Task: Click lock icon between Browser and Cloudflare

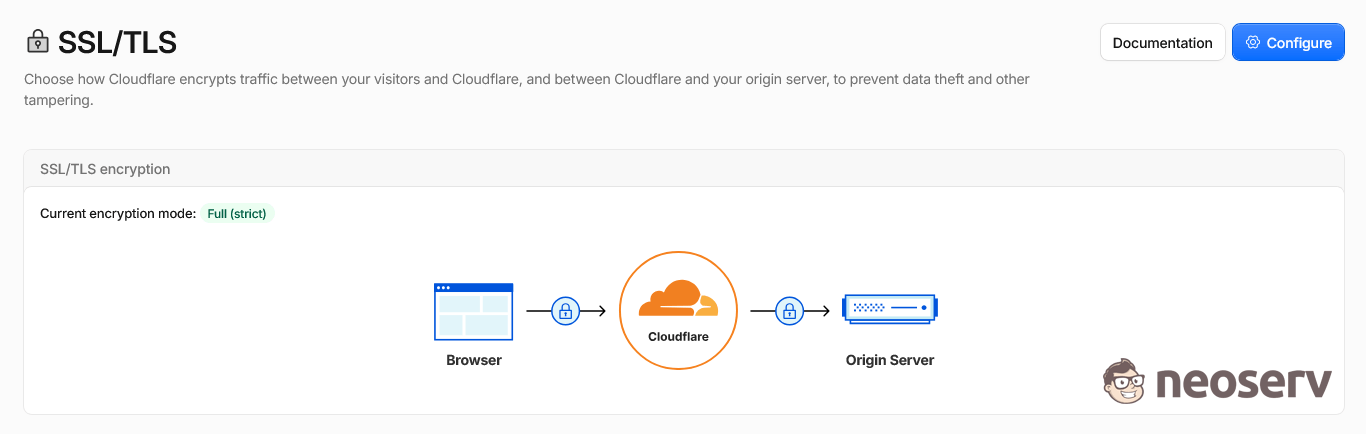Action: 565,311
